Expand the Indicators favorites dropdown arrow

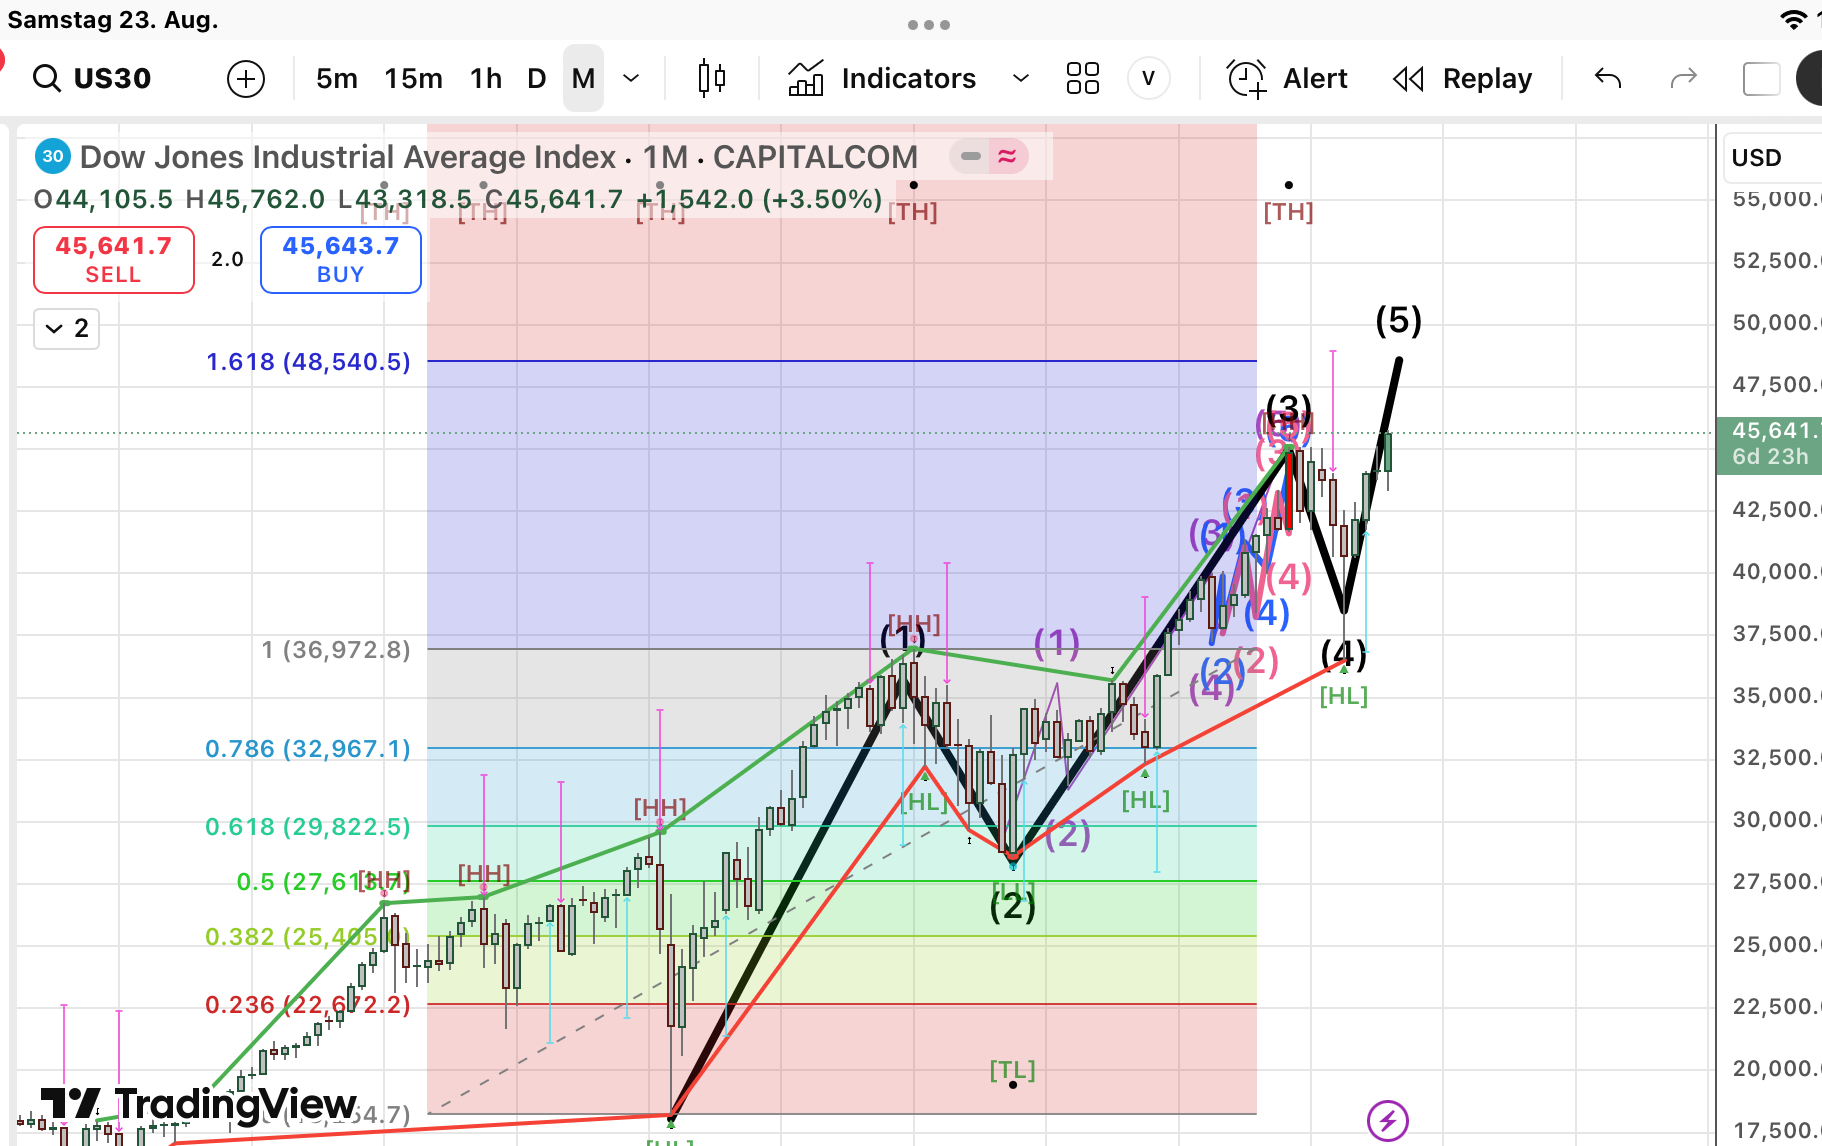pyautogui.click(x=1020, y=78)
